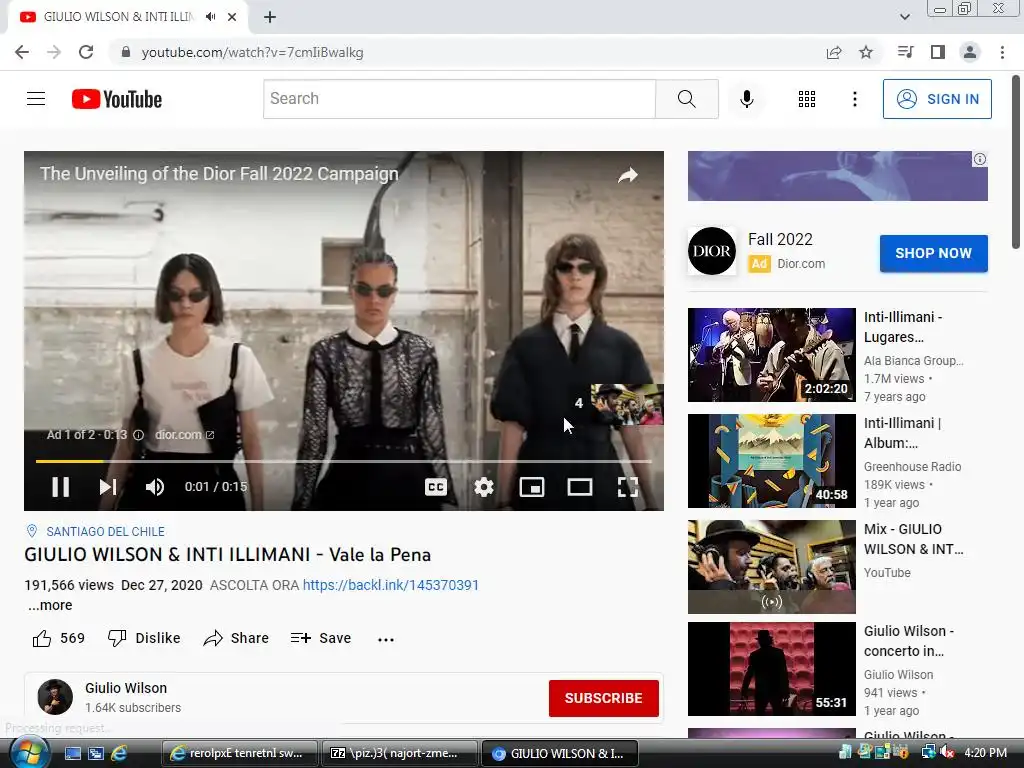Click the address bar URL
Viewport: 1024px width, 768px height.
tap(252, 52)
